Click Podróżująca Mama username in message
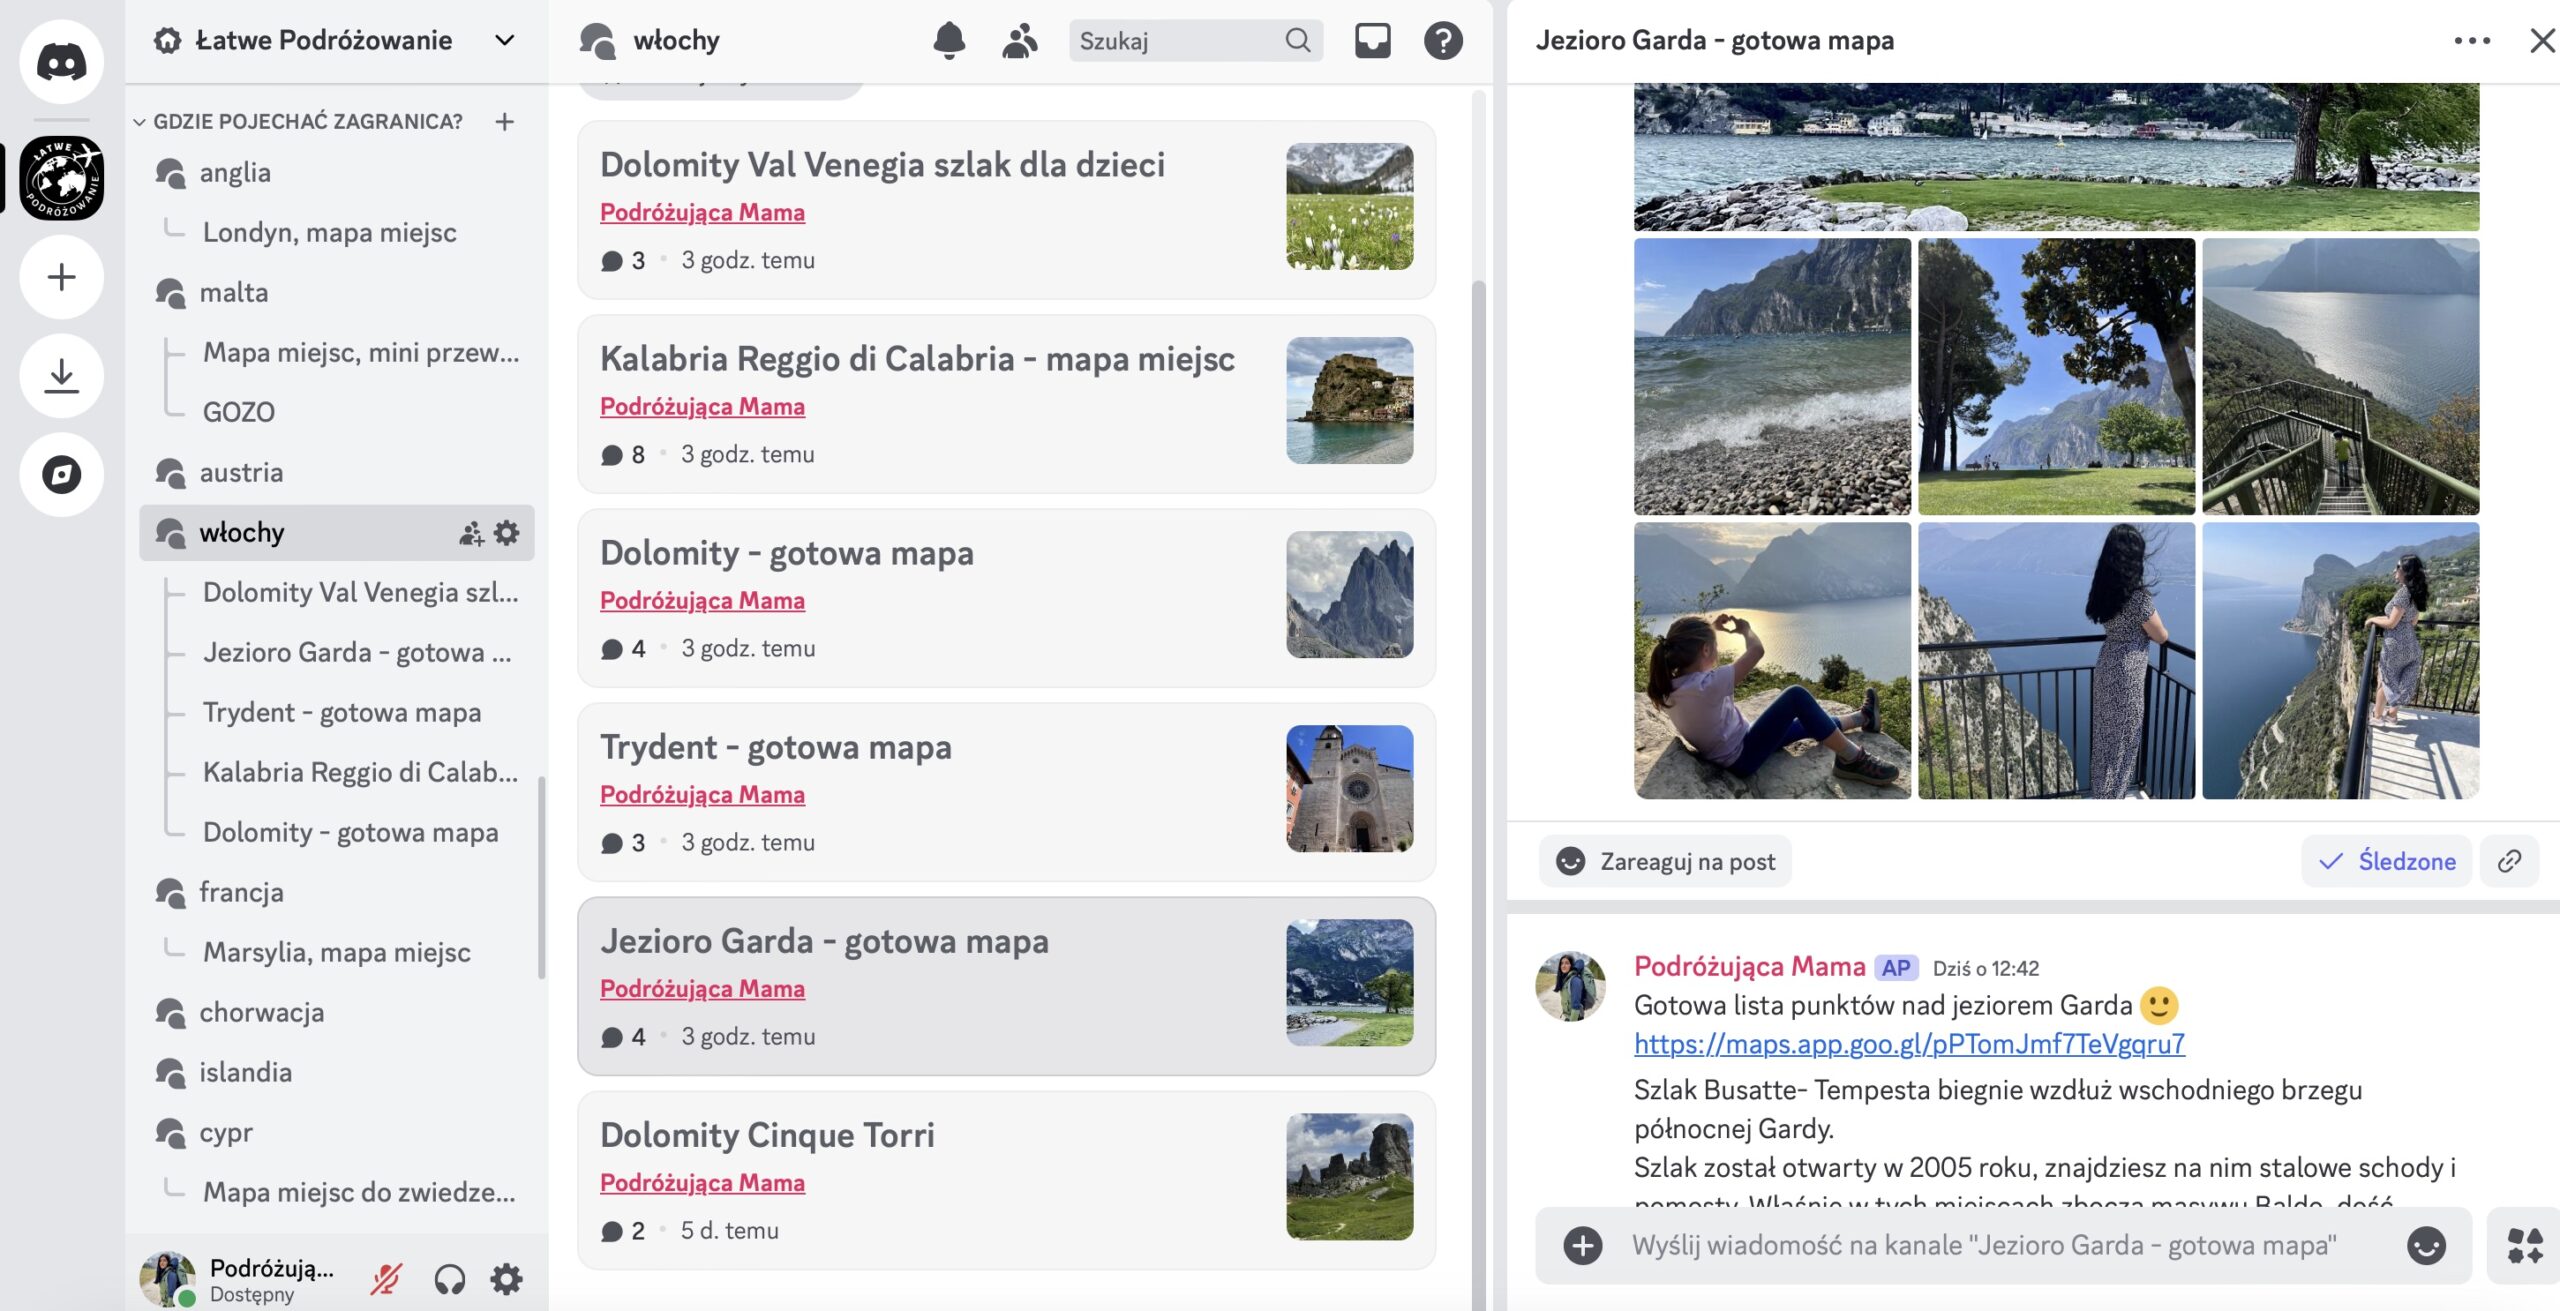This screenshot has height=1311, width=2560. click(x=1749, y=967)
